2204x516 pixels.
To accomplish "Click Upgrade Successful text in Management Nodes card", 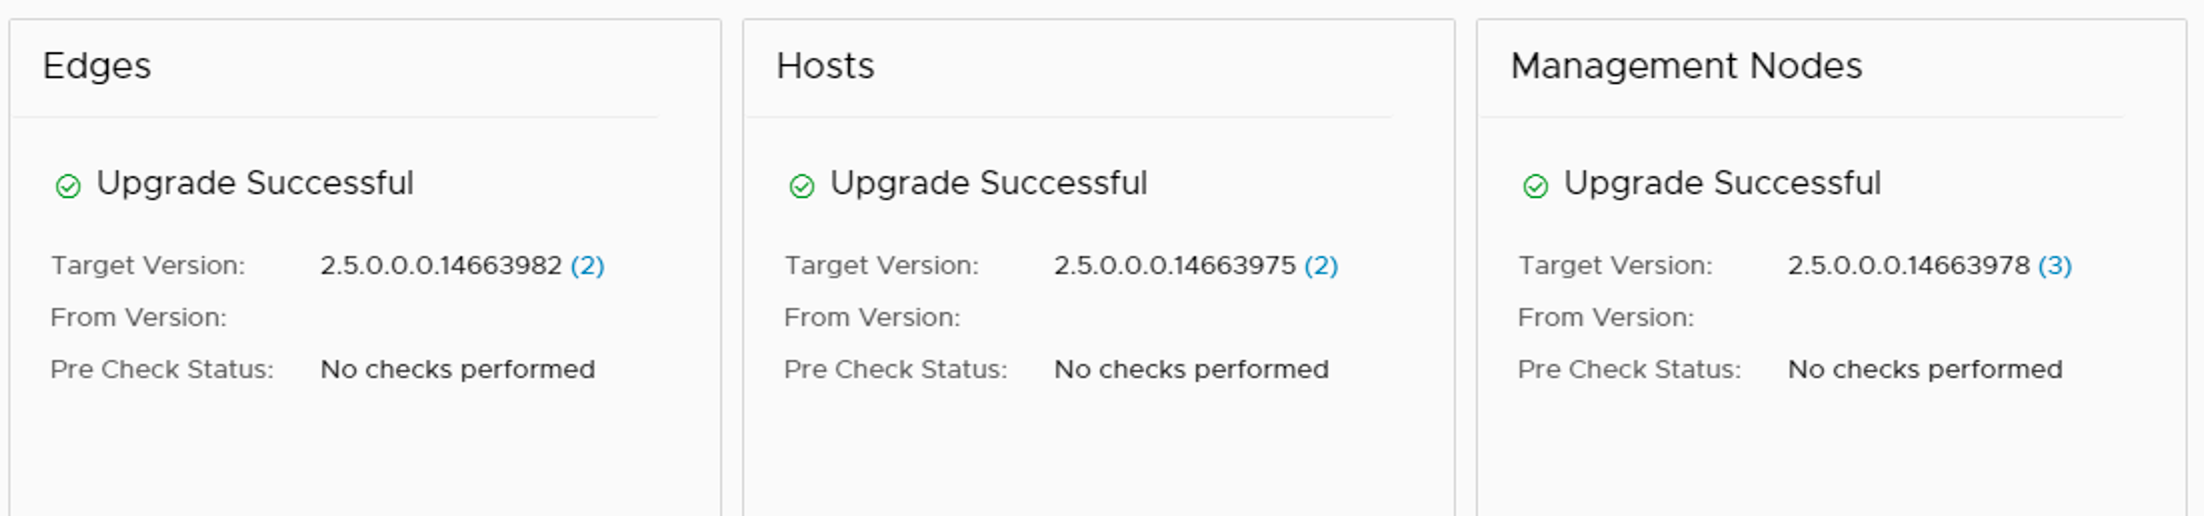I will click(1722, 184).
